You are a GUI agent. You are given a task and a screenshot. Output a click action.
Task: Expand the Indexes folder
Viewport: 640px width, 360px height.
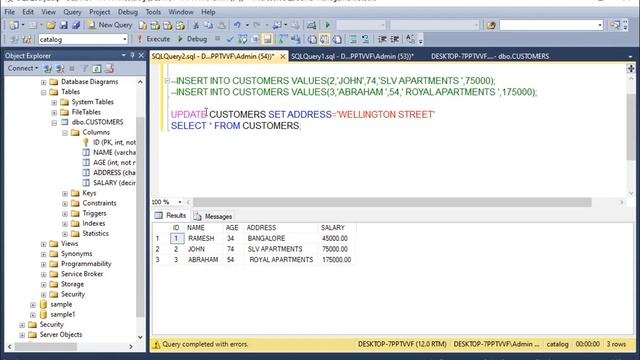pyautogui.click(x=65, y=224)
